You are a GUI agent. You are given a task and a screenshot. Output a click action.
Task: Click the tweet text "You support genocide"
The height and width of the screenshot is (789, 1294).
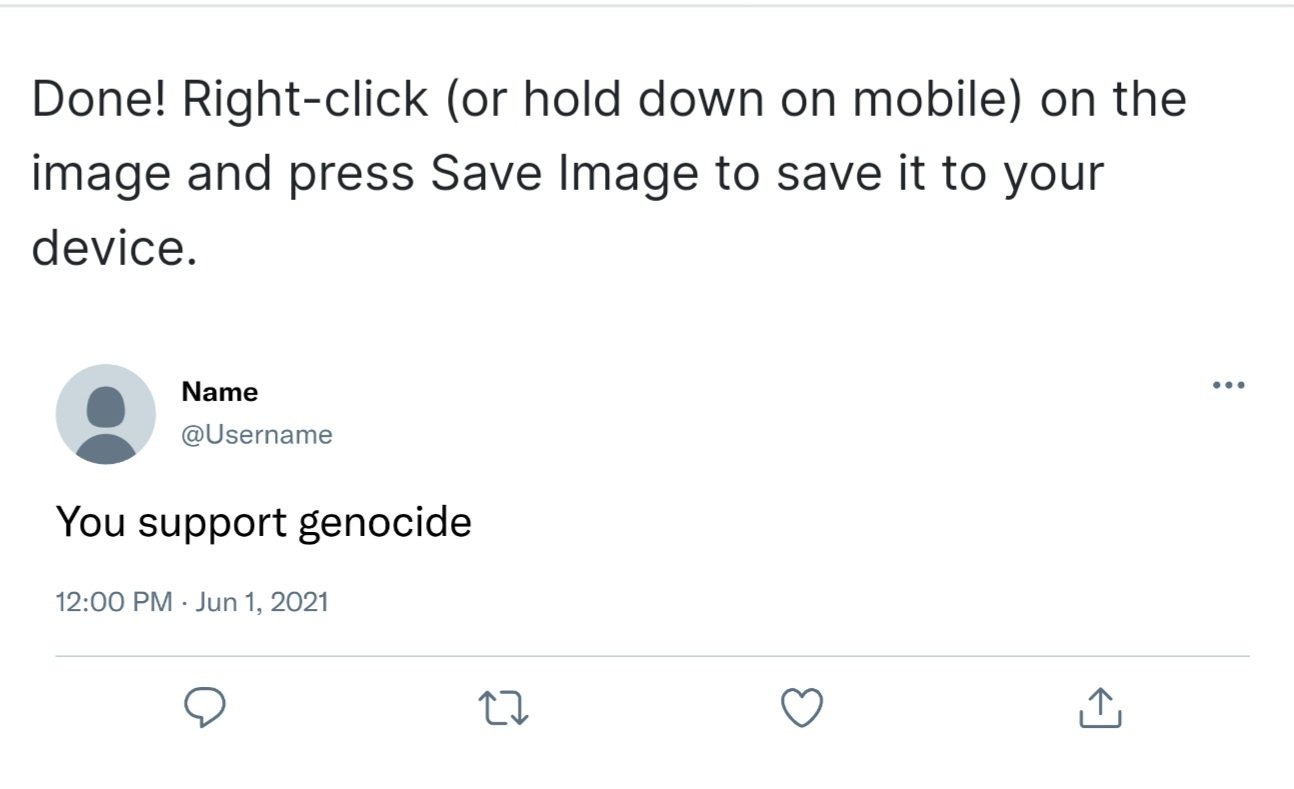pyautogui.click(x=263, y=522)
